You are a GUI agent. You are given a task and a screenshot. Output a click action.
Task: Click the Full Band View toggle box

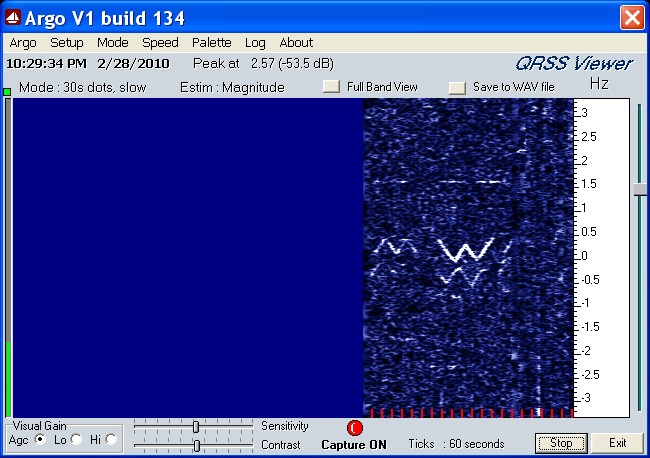click(331, 87)
